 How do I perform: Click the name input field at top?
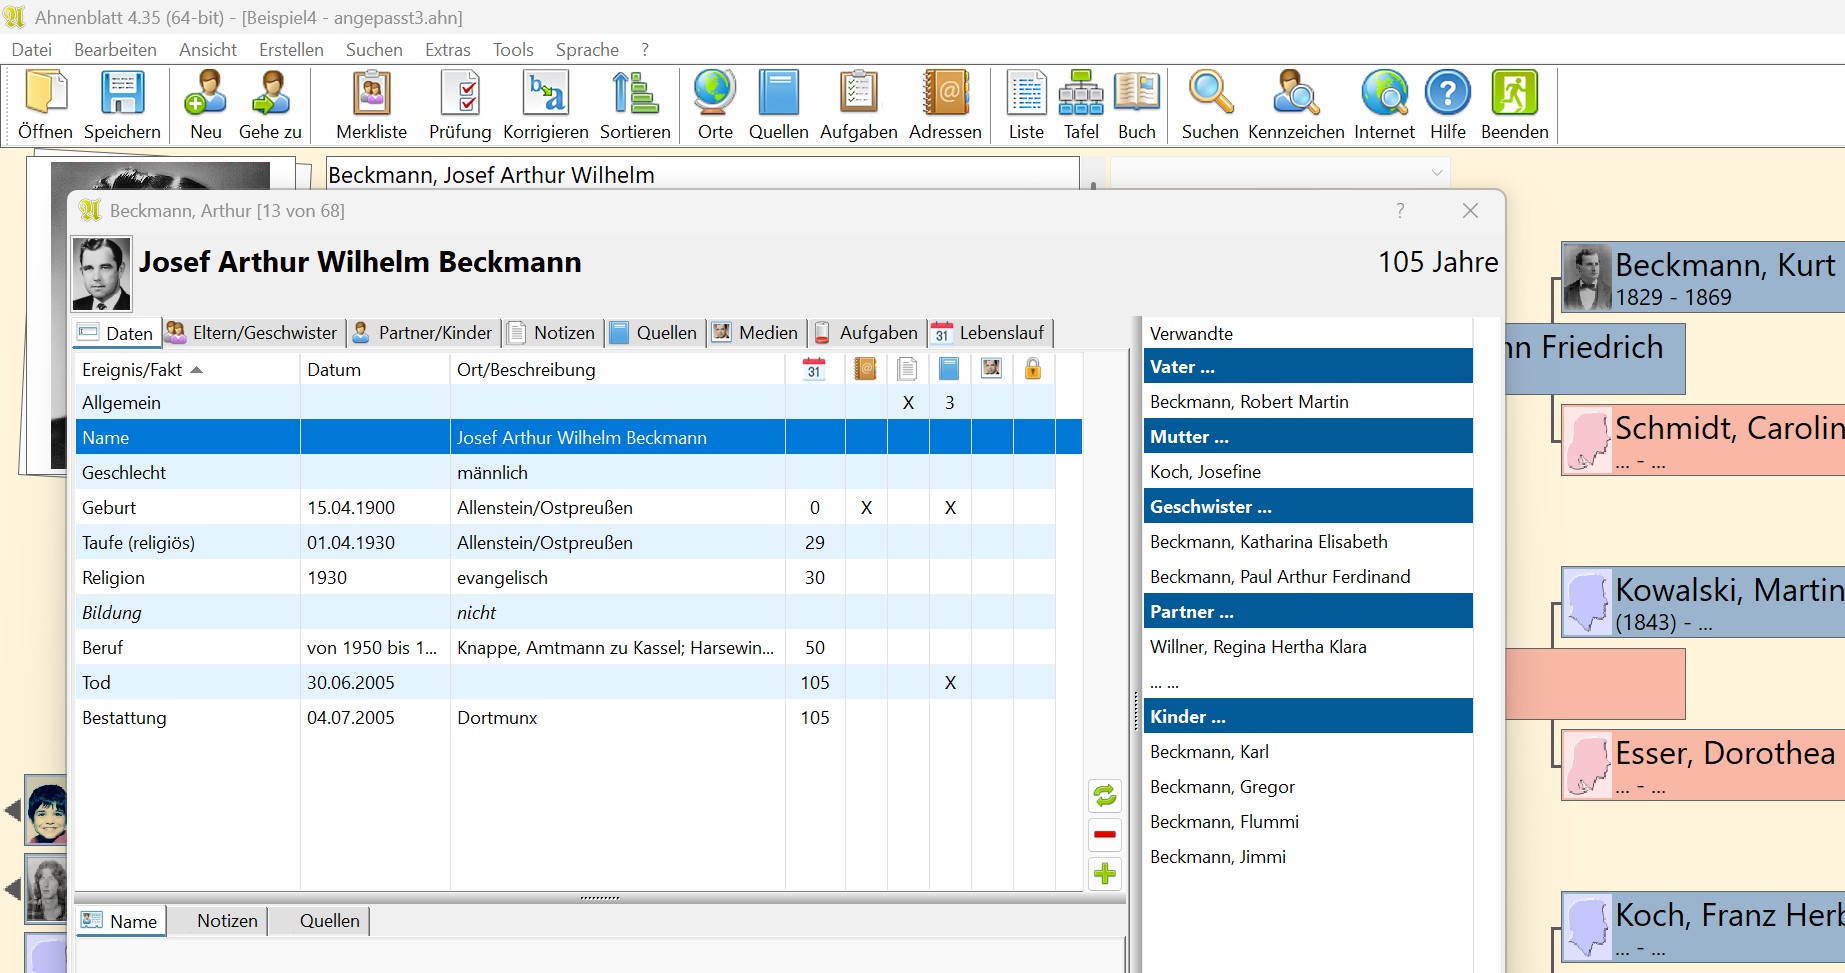pos(701,175)
